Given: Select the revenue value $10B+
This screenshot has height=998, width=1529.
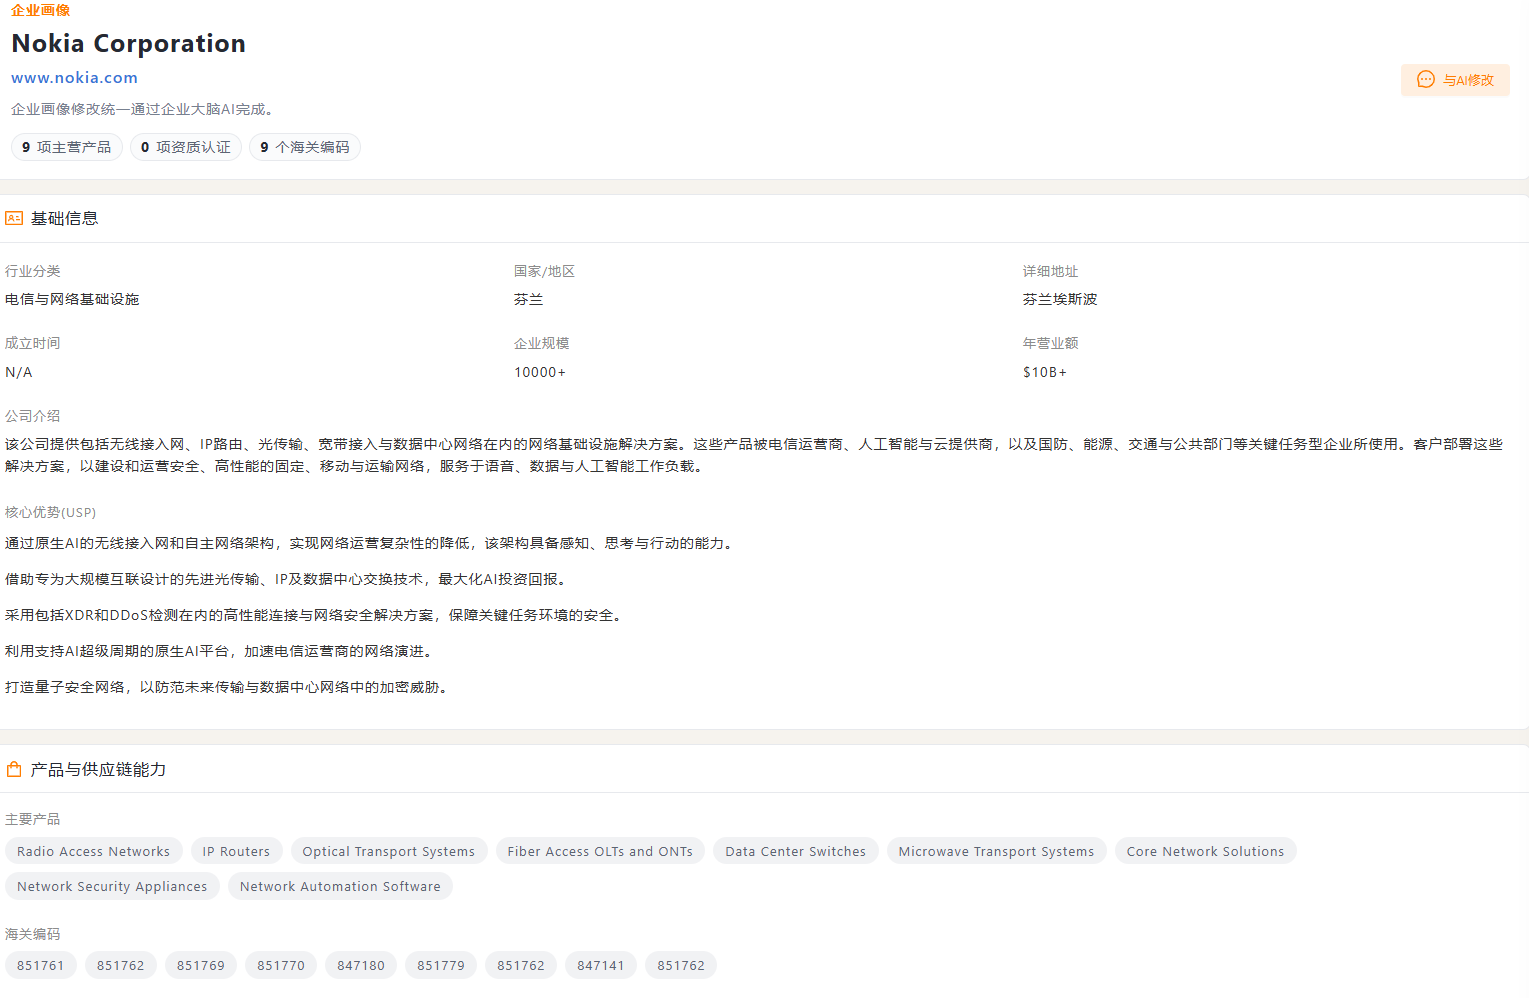Looking at the screenshot, I should pos(1045,372).
